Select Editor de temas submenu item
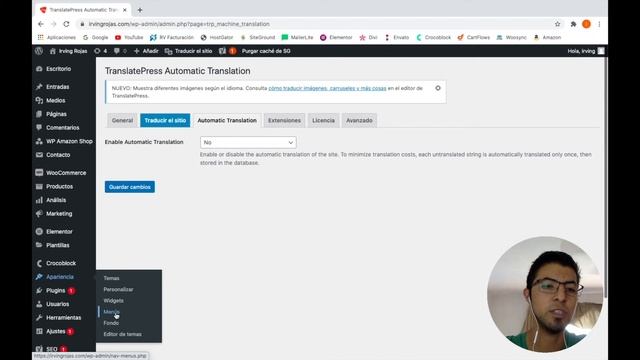640x360 pixels. [x=122, y=334]
